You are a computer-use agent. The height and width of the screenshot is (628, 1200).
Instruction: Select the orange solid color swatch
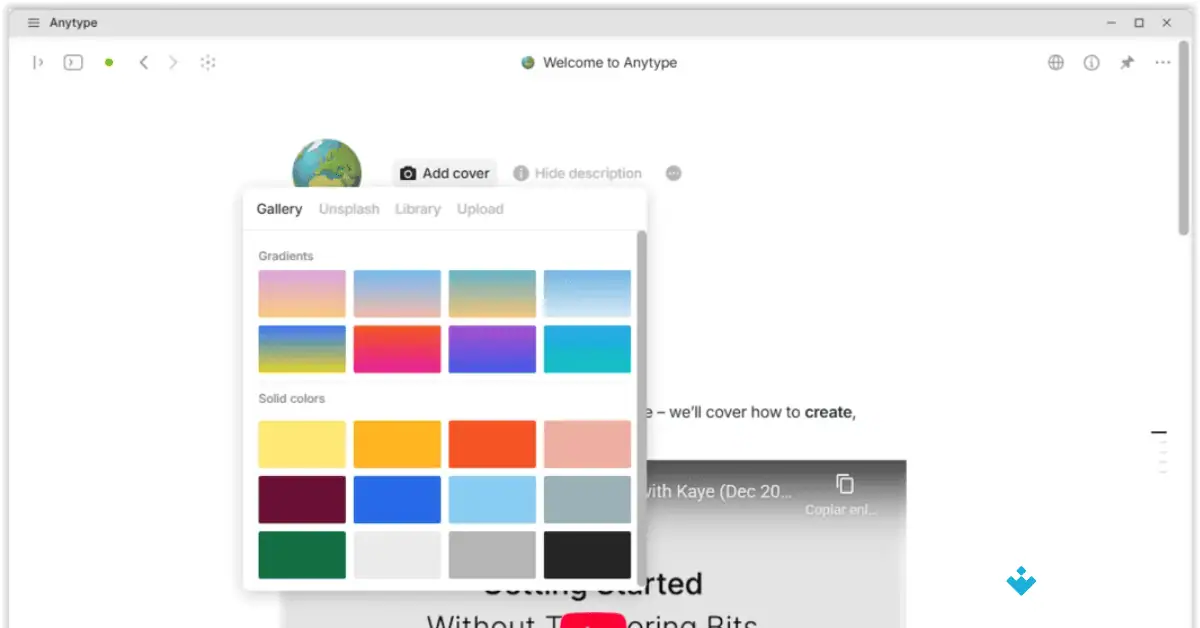(397, 444)
